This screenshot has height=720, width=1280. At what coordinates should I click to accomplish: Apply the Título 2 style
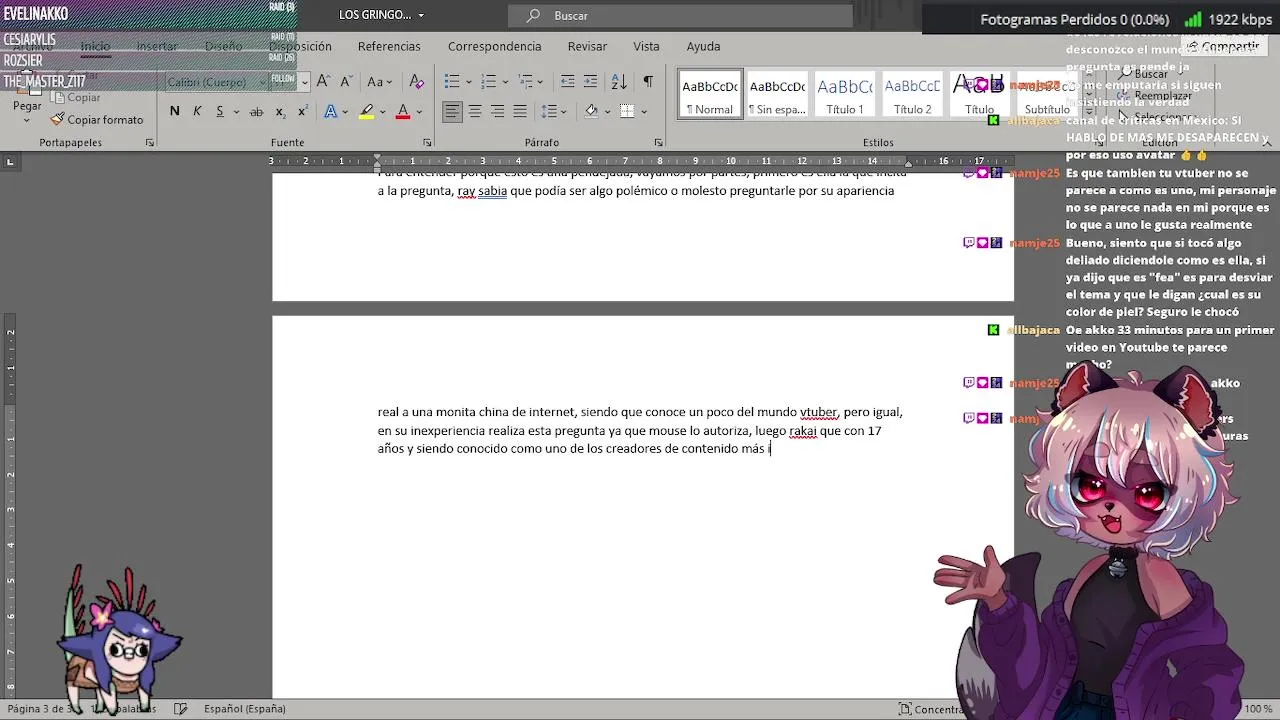(x=912, y=94)
